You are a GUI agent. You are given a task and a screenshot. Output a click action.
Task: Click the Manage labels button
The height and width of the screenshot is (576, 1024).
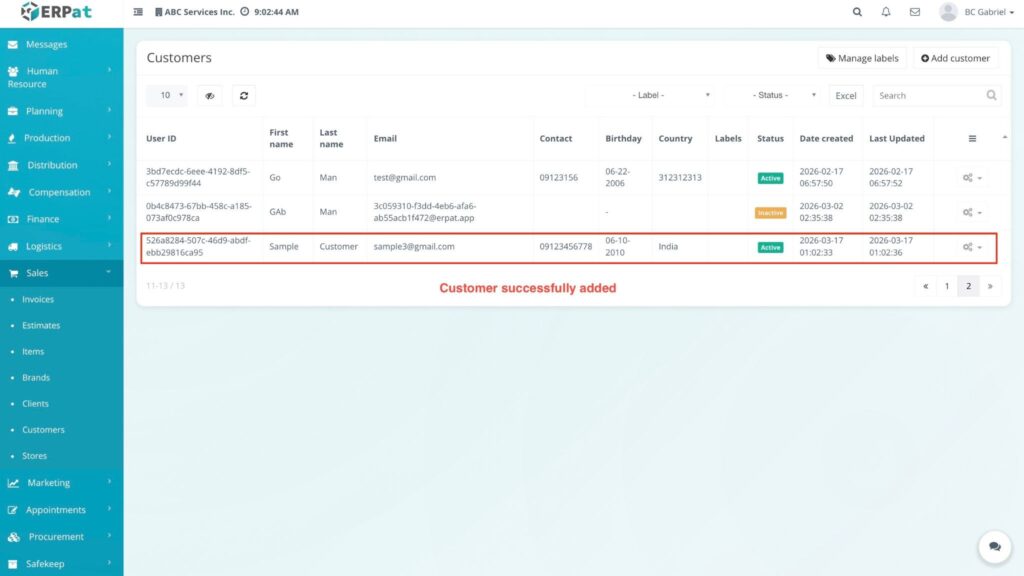pyautogui.click(x=862, y=58)
